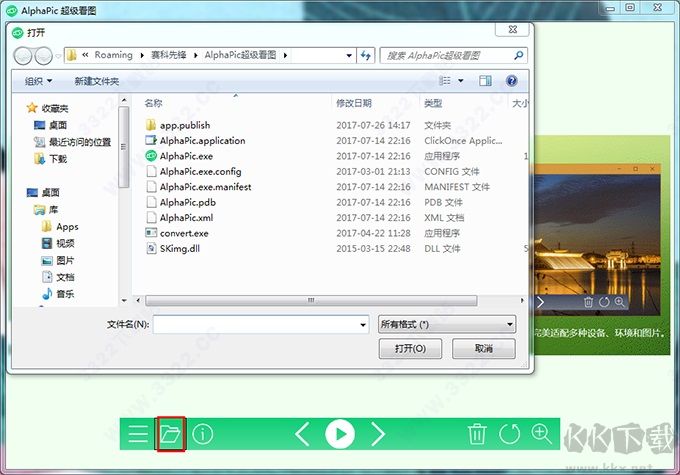
Task: Click AlphaPic超级看图 breadcrumb segment
Action: tap(240, 55)
